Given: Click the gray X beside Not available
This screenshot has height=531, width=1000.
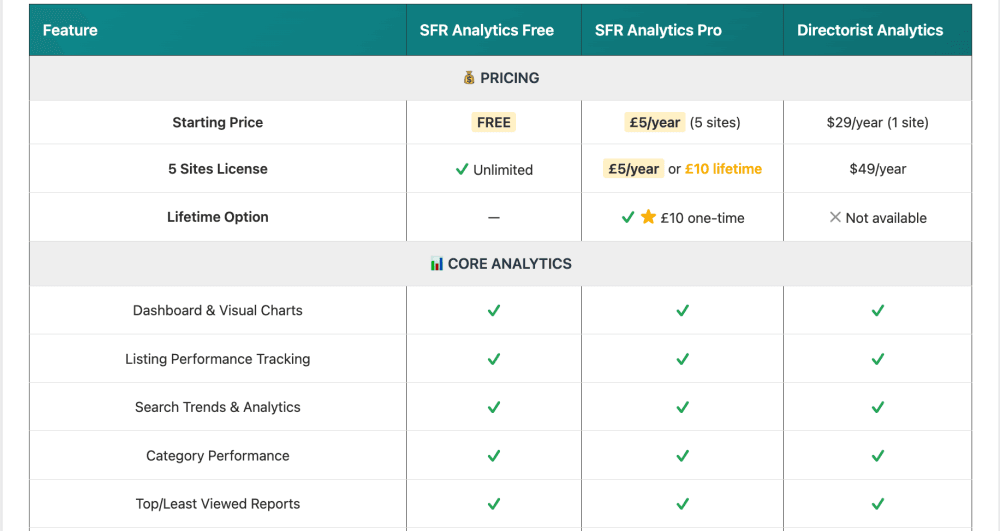Looking at the screenshot, I should (x=835, y=217).
